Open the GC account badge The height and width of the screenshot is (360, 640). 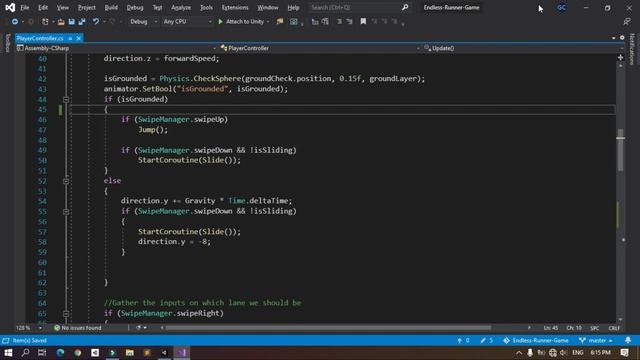[562, 7]
